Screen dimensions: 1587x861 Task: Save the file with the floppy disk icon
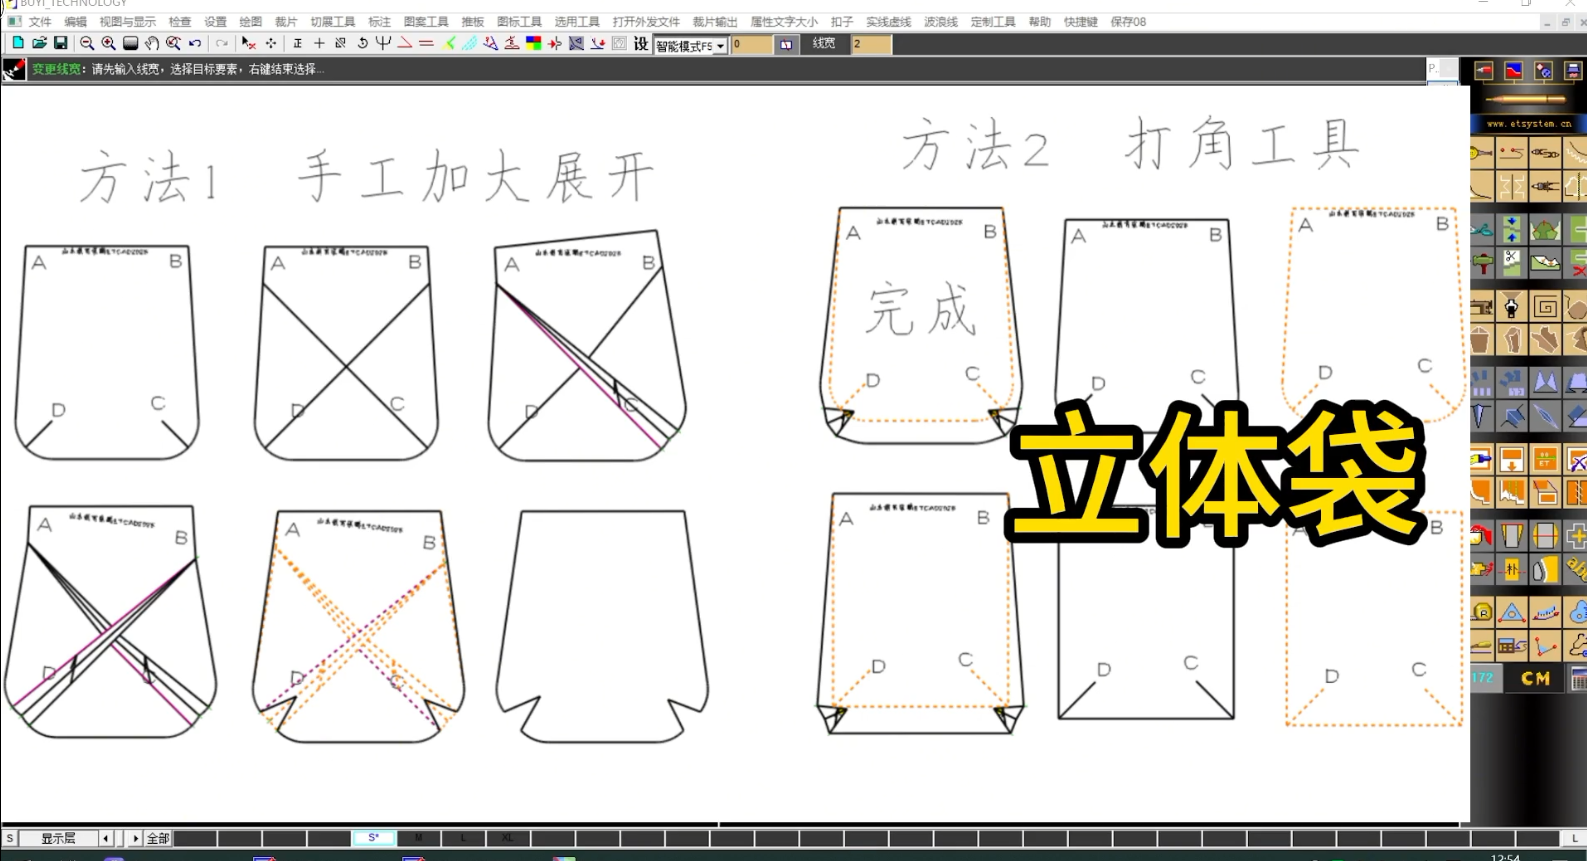[x=60, y=43]
